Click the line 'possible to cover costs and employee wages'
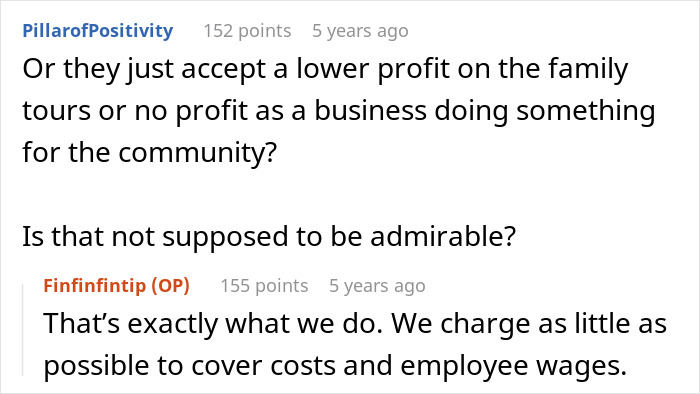Image resolution: width=700 pixels, height=394 pixels. (335, 366)
